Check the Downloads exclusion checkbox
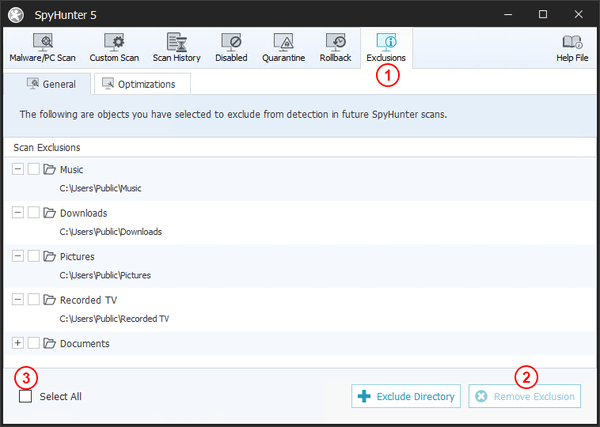Screen dimensions: 600x427 pos(34,213)
